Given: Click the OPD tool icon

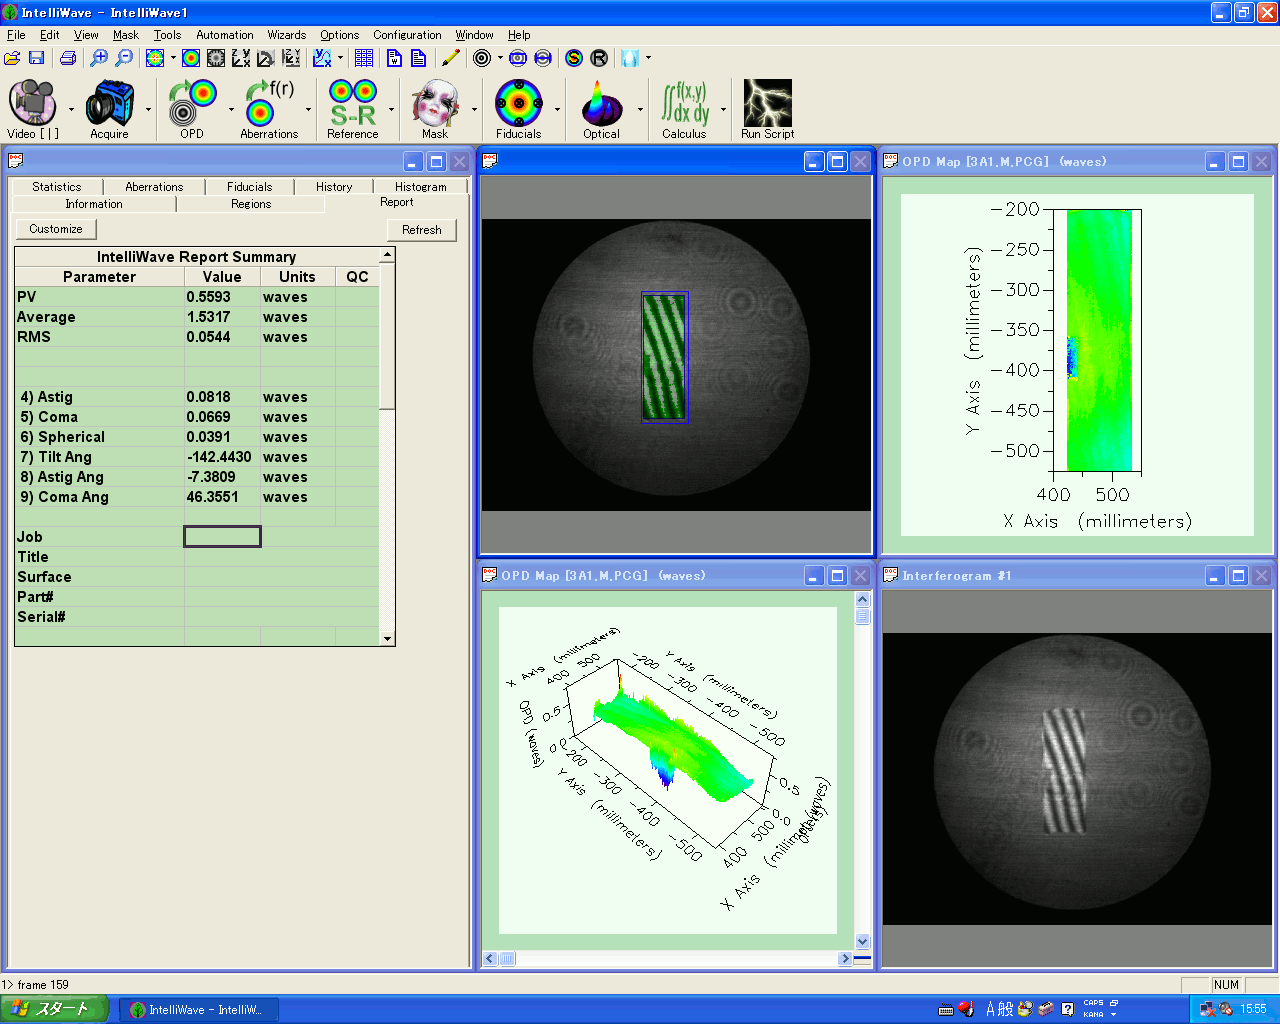Looking at the screenshot, I should click(x=192, y=108).
